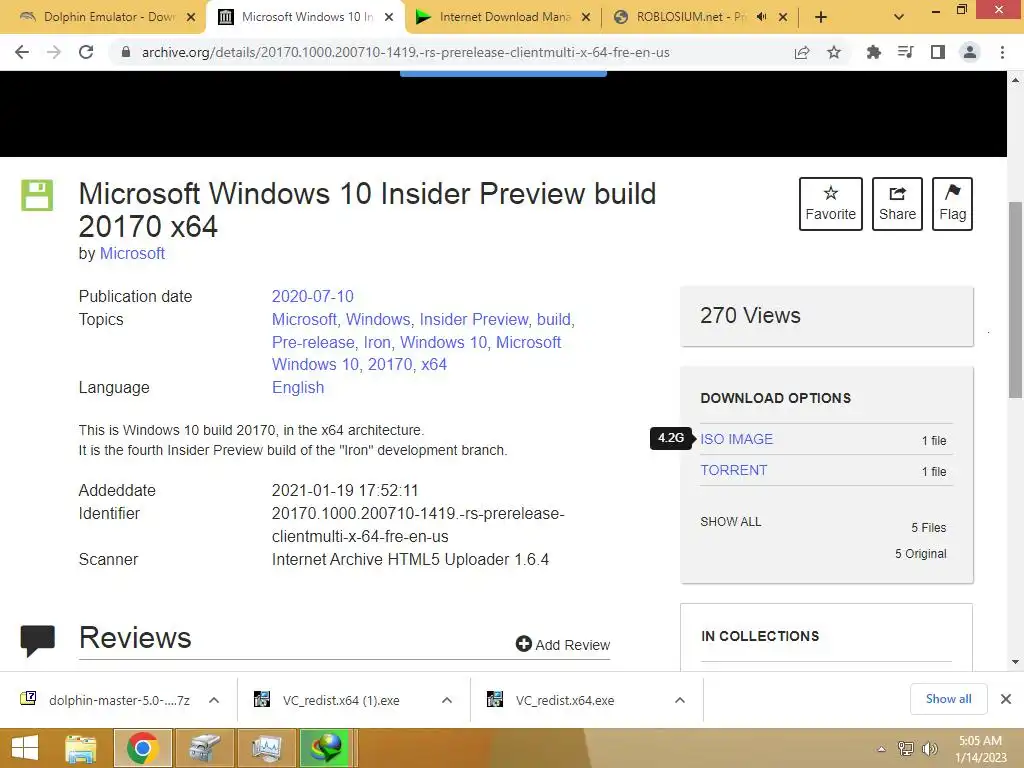1024x768 pixels.
Task: Click the Reviews speech bubble icon
Action: [38, 641]
